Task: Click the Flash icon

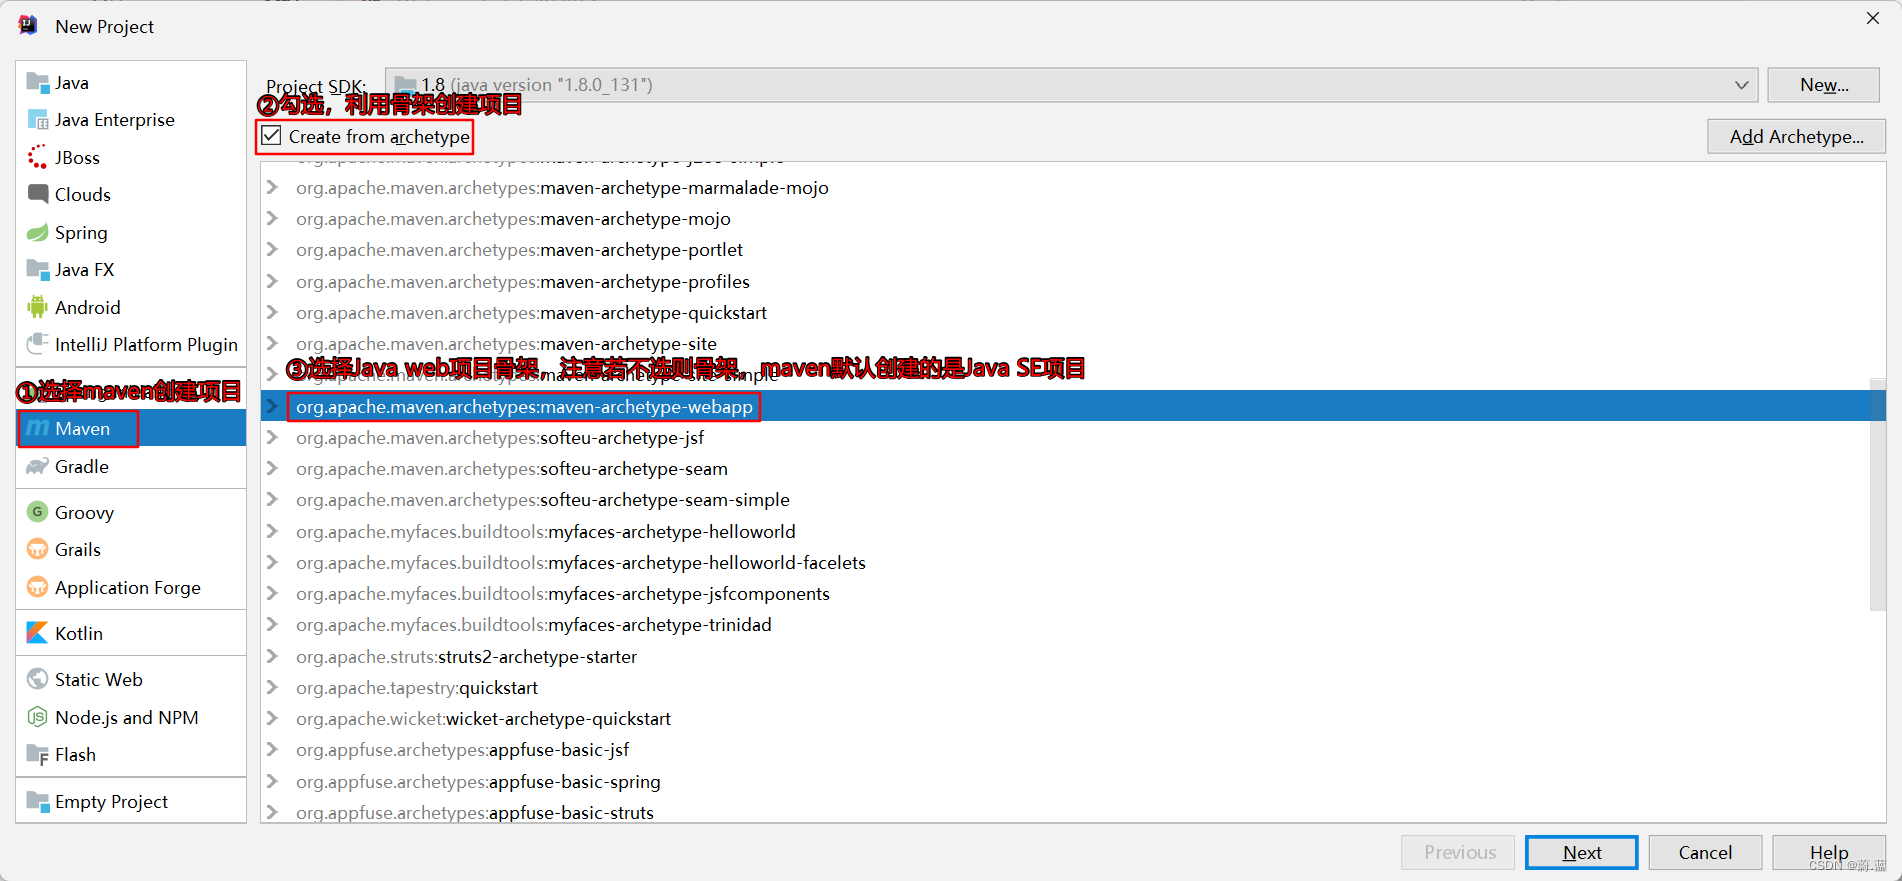Action: (38, 754)
